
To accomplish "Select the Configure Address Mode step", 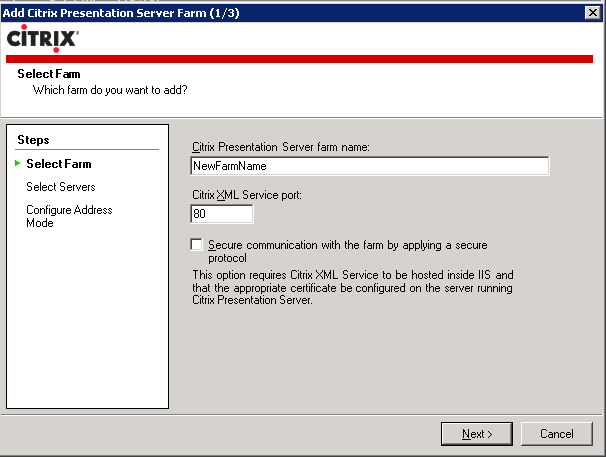I will 69,216.
